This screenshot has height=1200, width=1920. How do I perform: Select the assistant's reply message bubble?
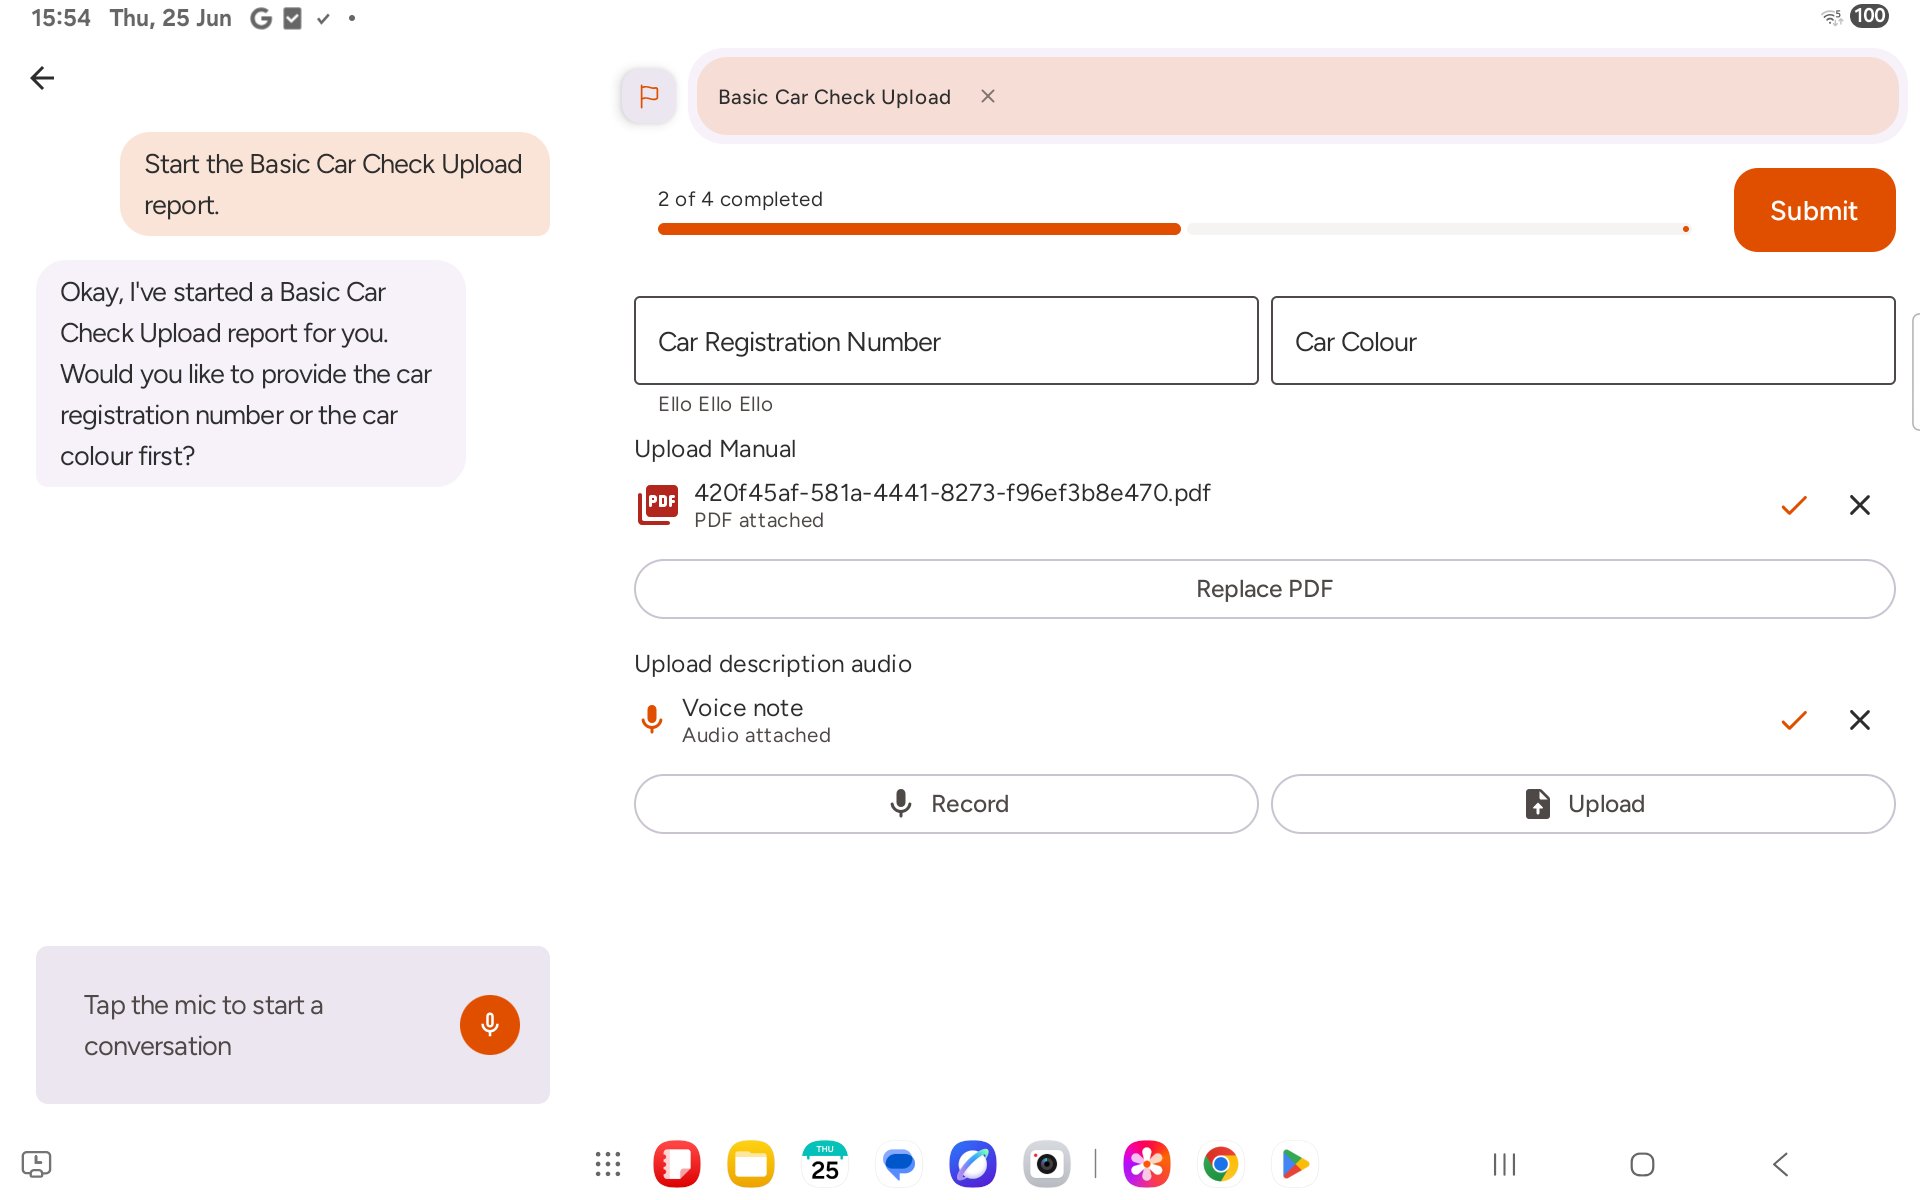click(251, 374)
